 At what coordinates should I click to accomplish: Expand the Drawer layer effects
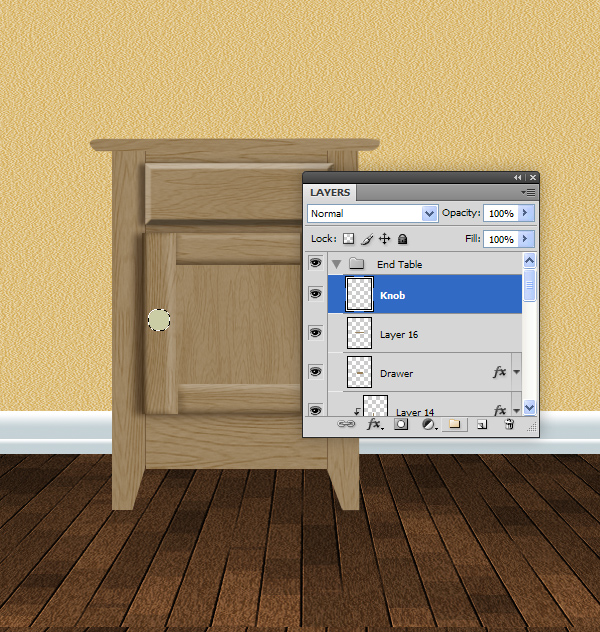click(x=516, y=372)
